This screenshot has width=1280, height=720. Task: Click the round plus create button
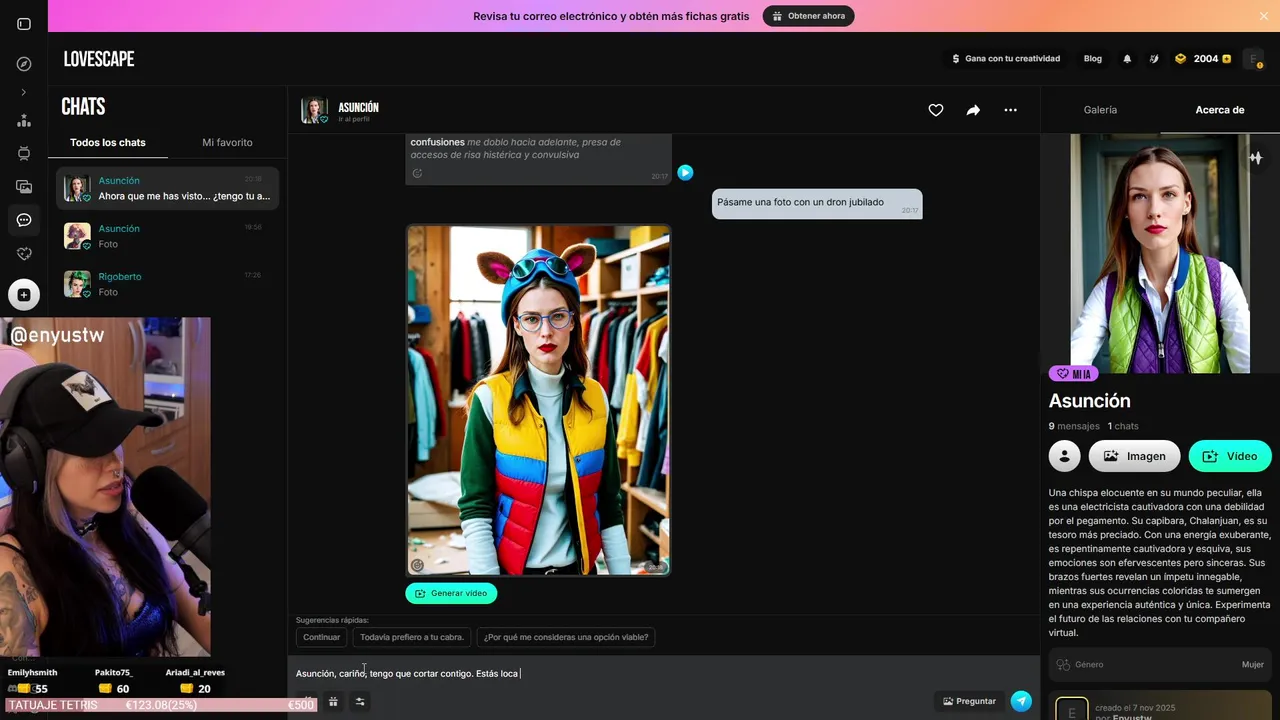tap(24, 295)
